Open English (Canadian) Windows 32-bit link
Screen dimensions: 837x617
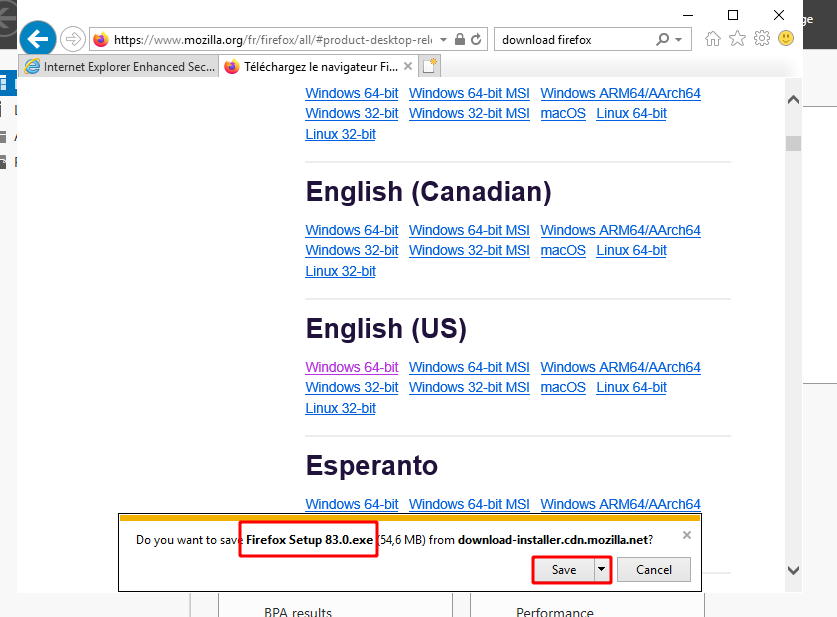[352, 250]
